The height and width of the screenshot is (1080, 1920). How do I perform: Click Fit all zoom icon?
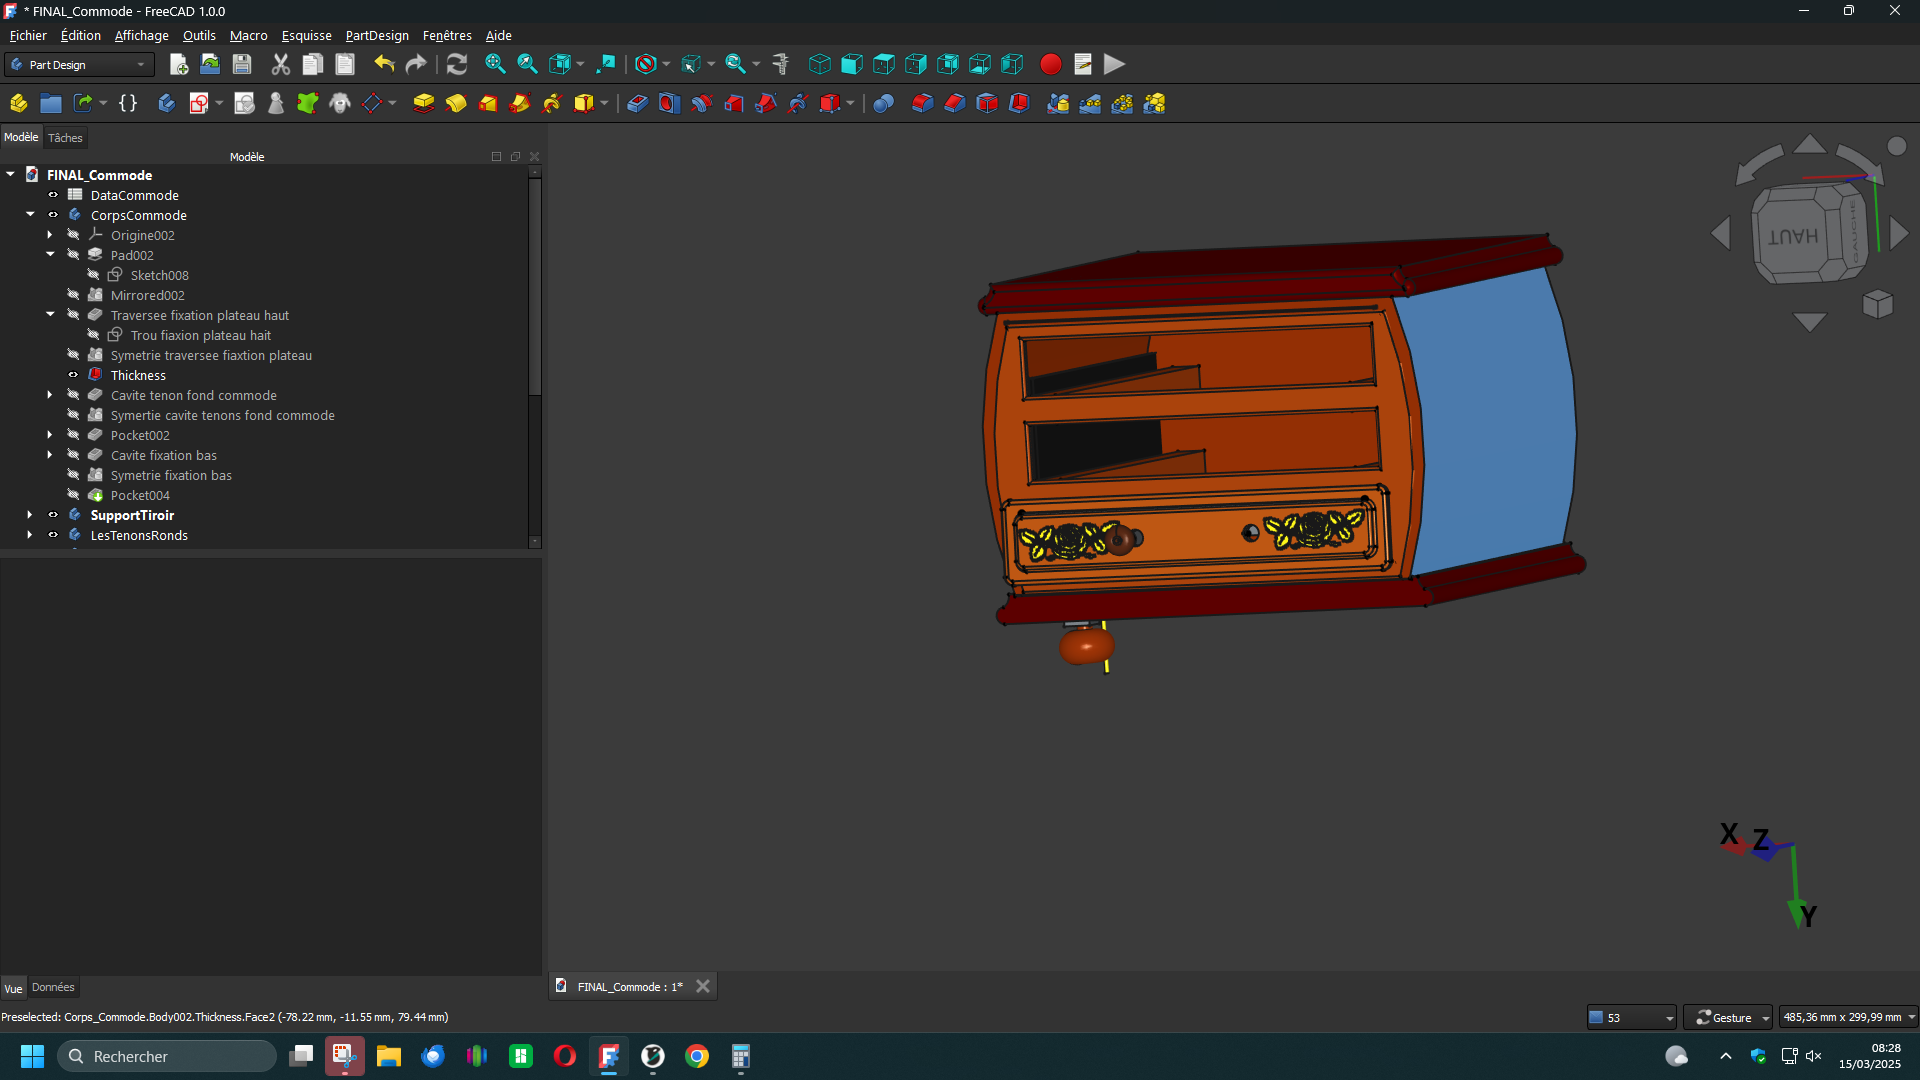point(495,64)
